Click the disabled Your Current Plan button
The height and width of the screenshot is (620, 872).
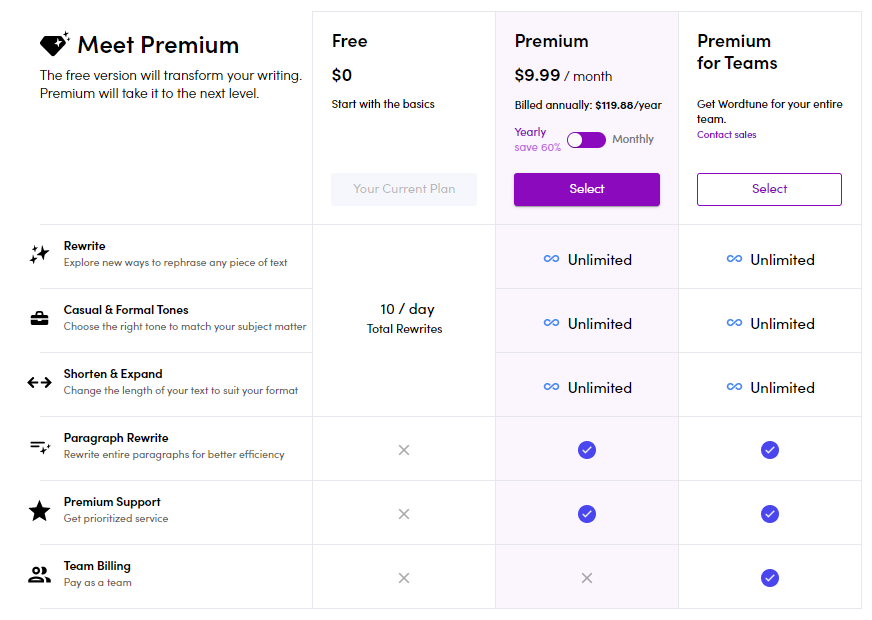404,189
